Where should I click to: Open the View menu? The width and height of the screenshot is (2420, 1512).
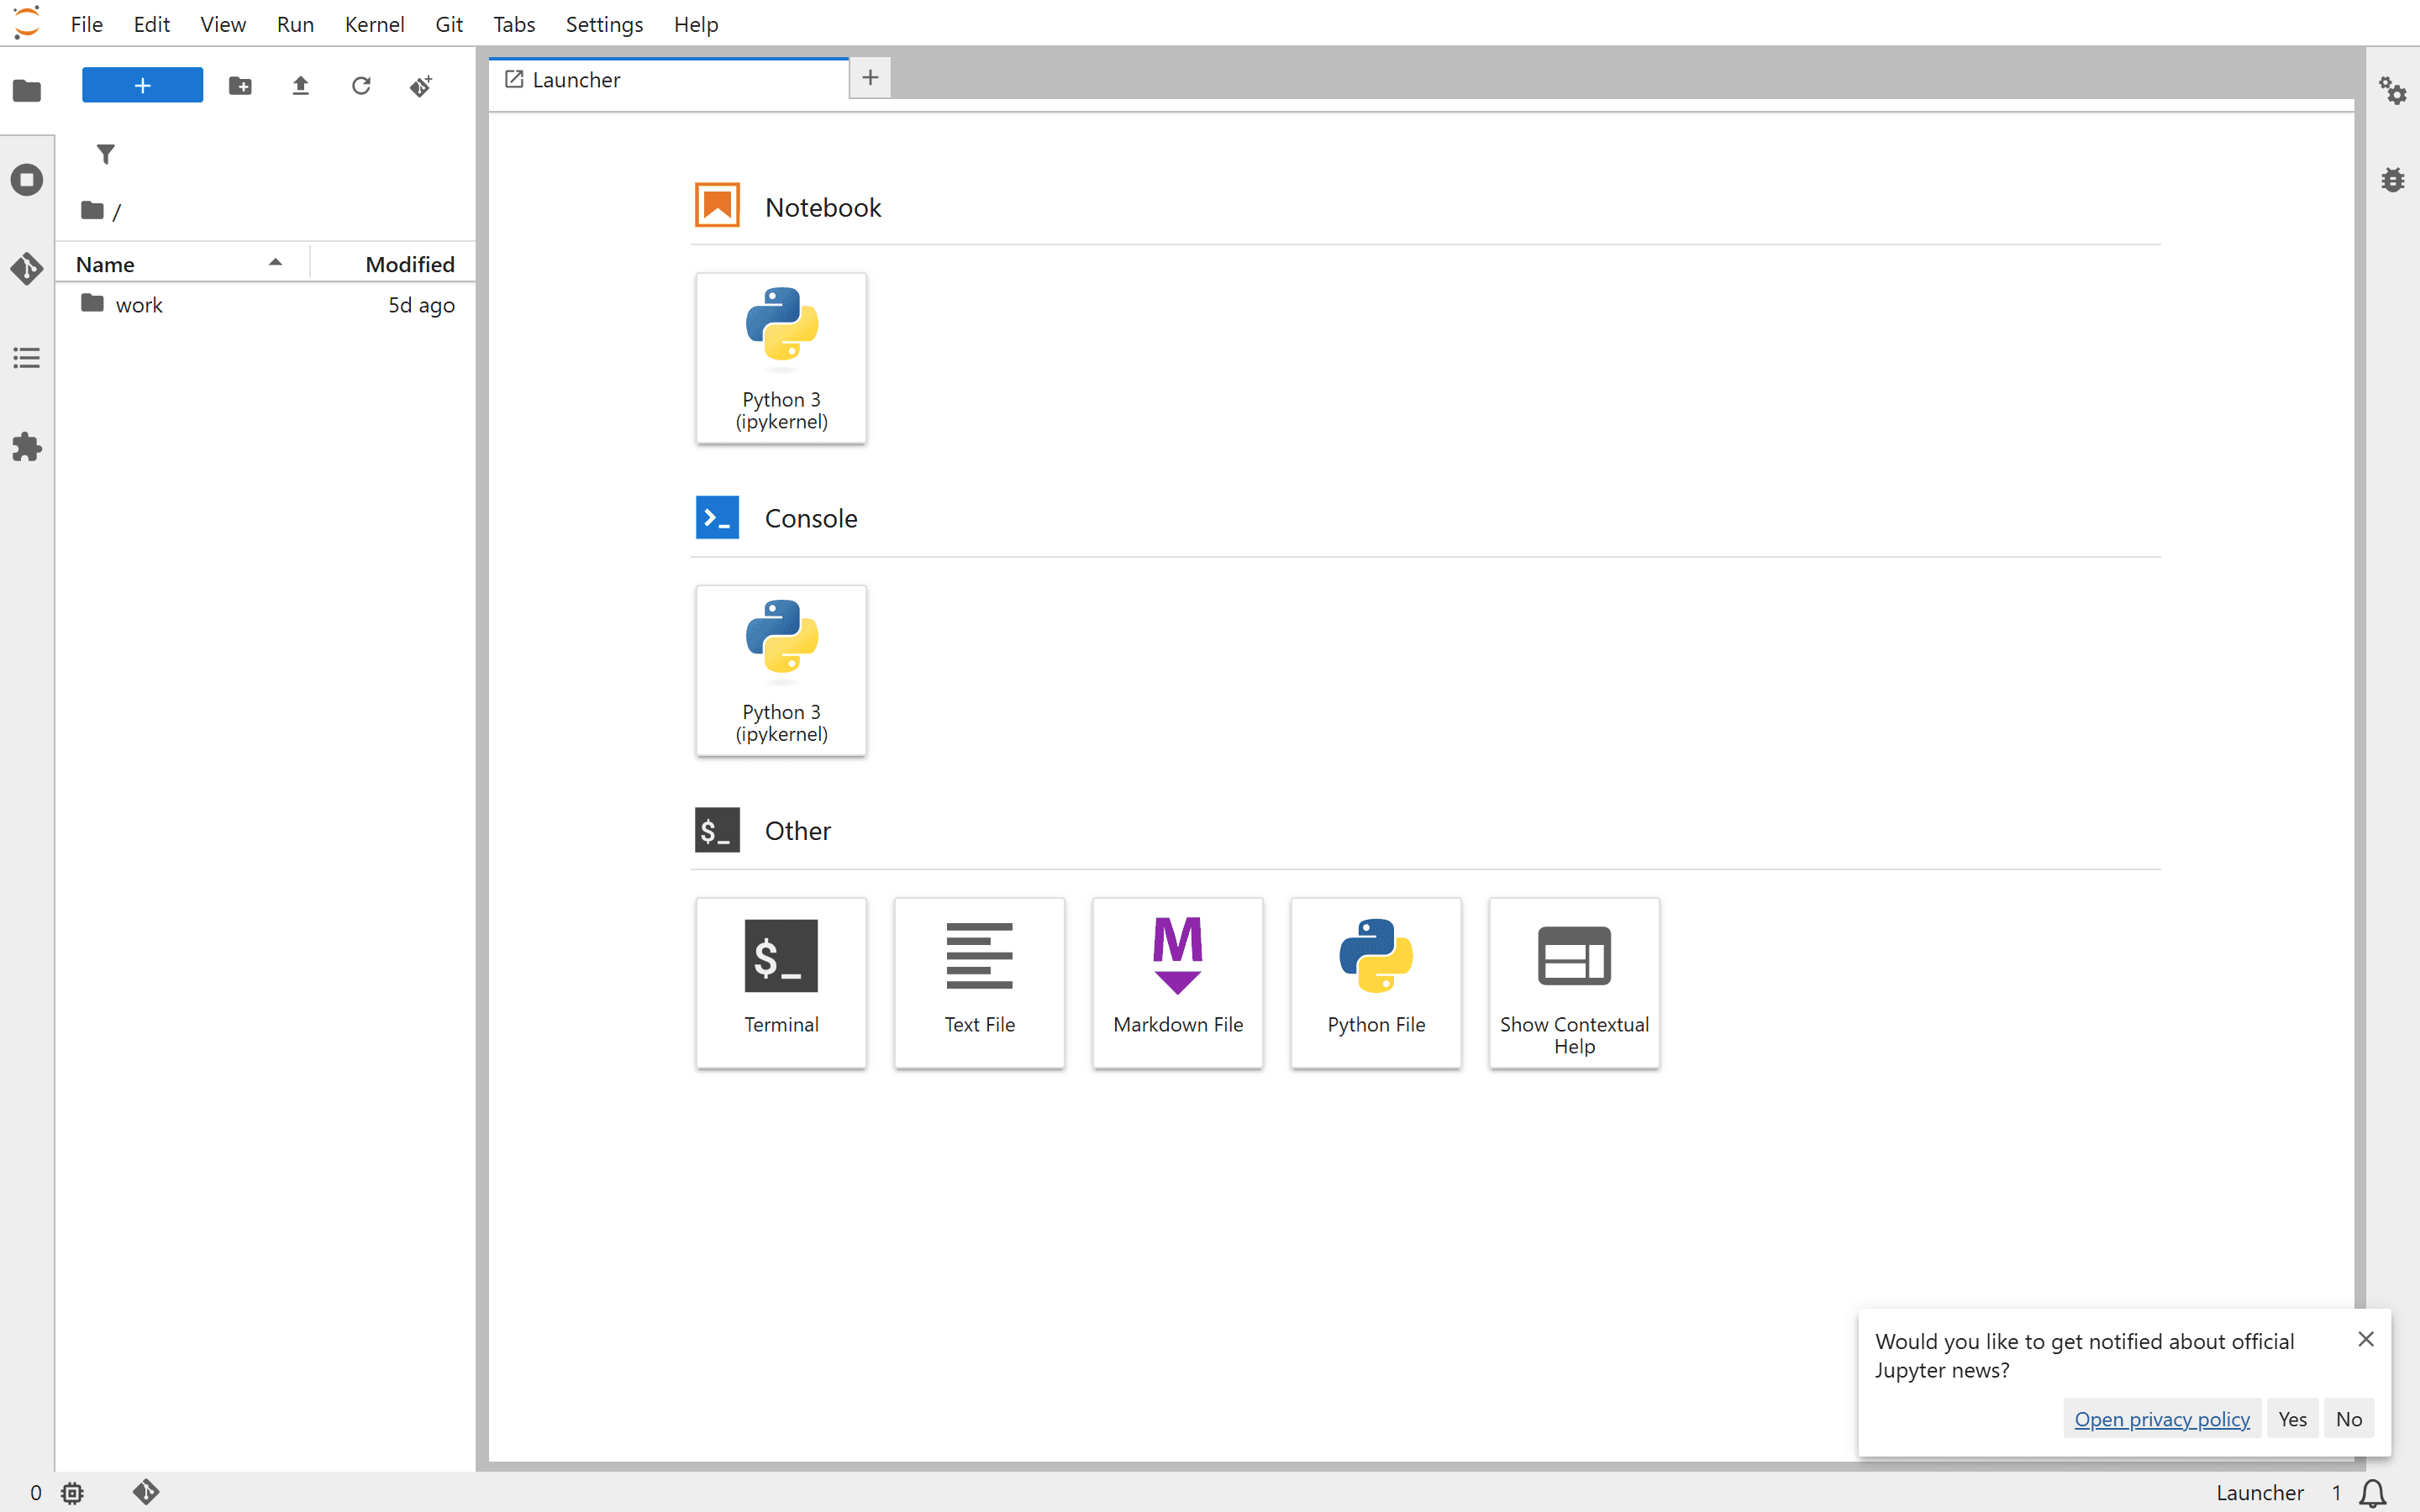(223, 24)
